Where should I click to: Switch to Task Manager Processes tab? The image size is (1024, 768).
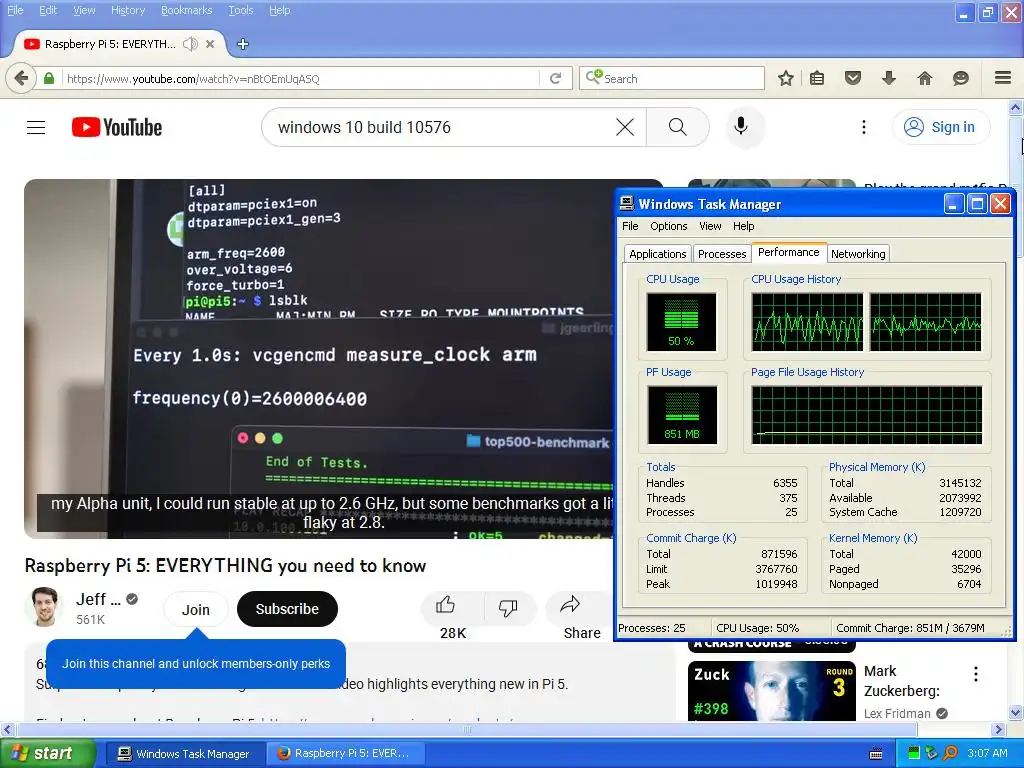(x=722, y=254)
